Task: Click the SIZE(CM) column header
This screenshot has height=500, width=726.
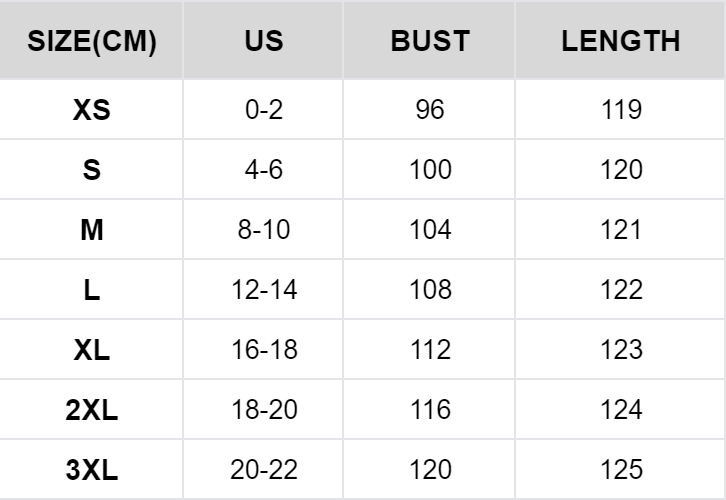Action: pyautogui.click(x=92, y=41)
